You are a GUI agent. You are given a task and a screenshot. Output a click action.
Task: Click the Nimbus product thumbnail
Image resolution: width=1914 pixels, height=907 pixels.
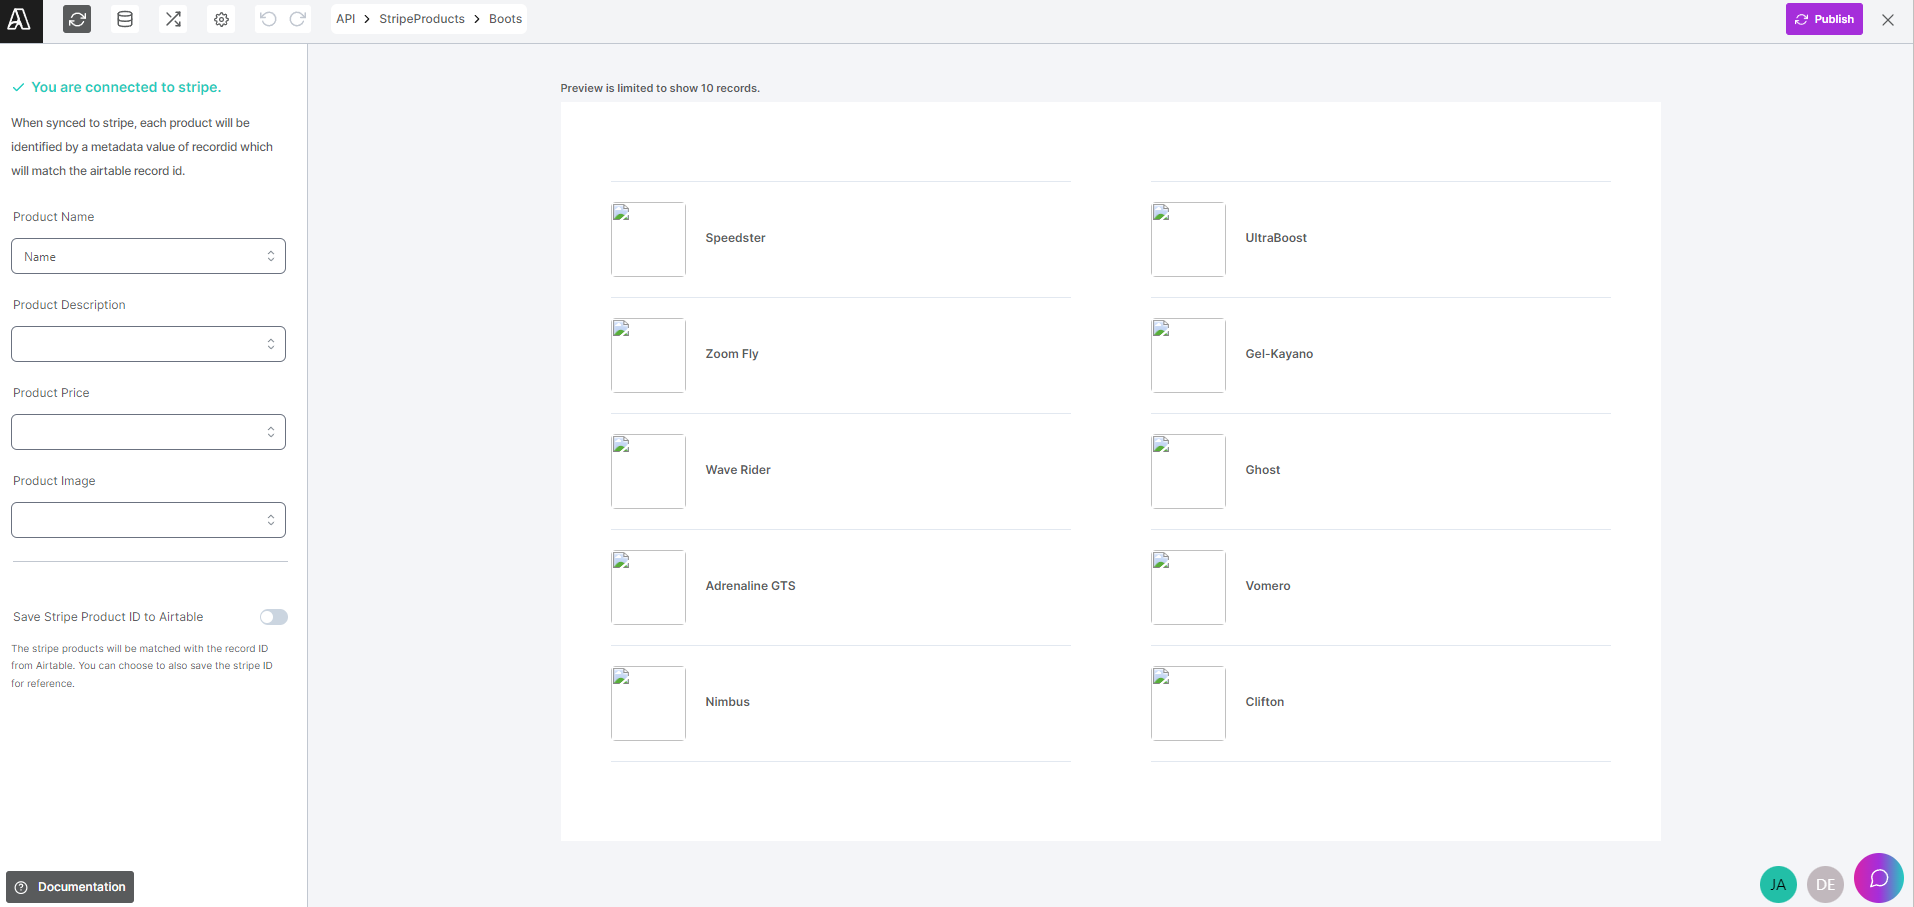point(648,703)
